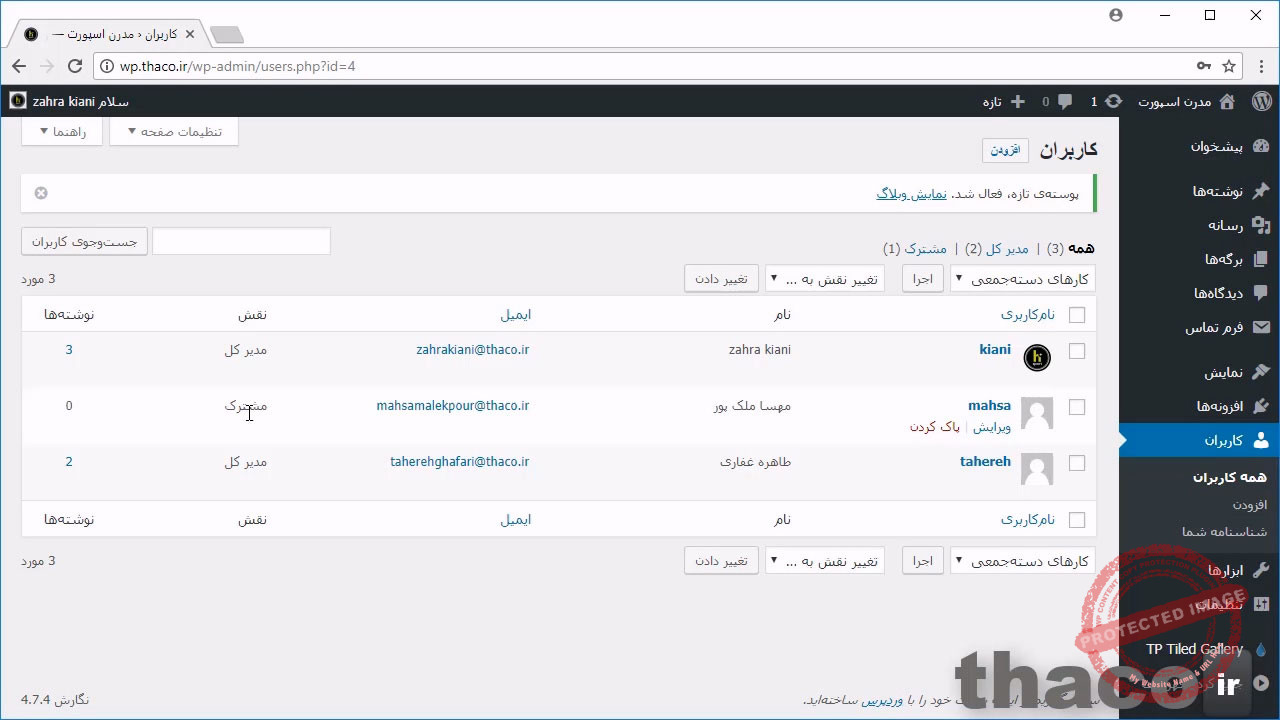Open Add New (افزودن) submenu item
This screenshot has width=1280, height=720.
click(x=1250, y=504)
